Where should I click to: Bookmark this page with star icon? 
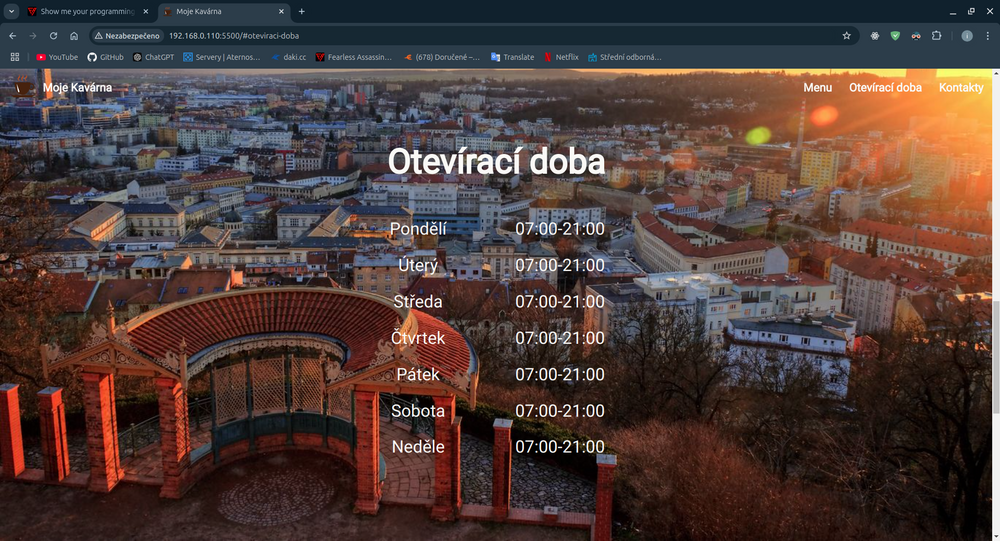(846, 36)
